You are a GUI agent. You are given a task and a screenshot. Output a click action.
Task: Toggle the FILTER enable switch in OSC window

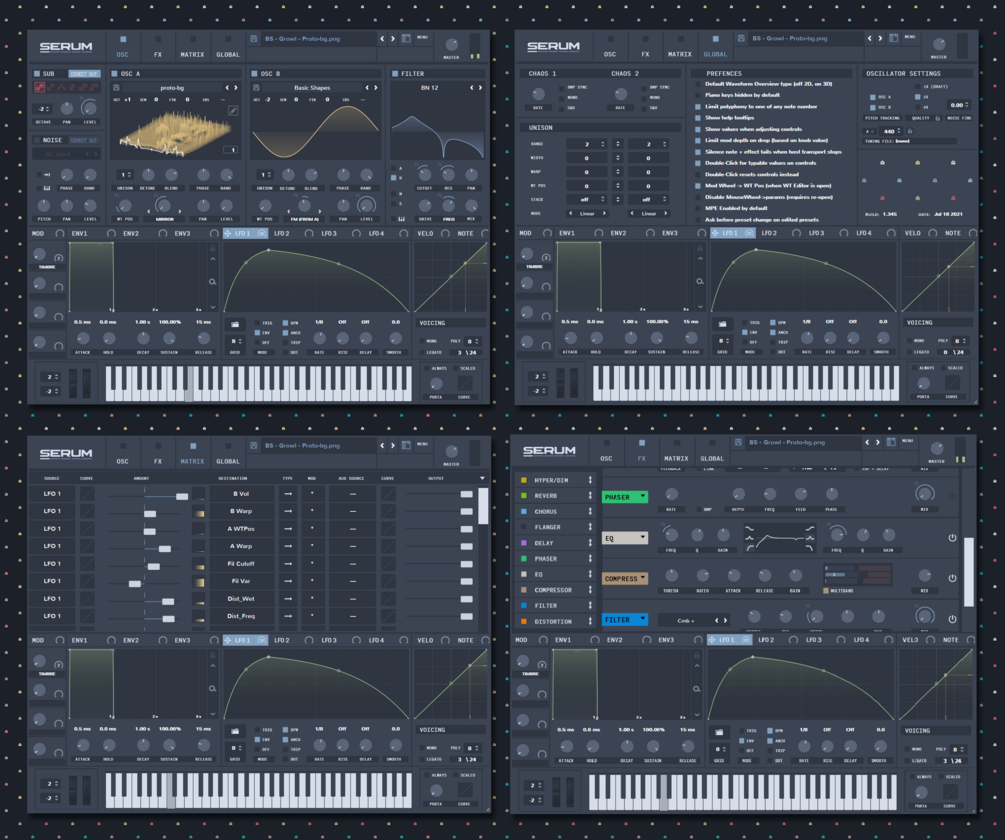395,74
